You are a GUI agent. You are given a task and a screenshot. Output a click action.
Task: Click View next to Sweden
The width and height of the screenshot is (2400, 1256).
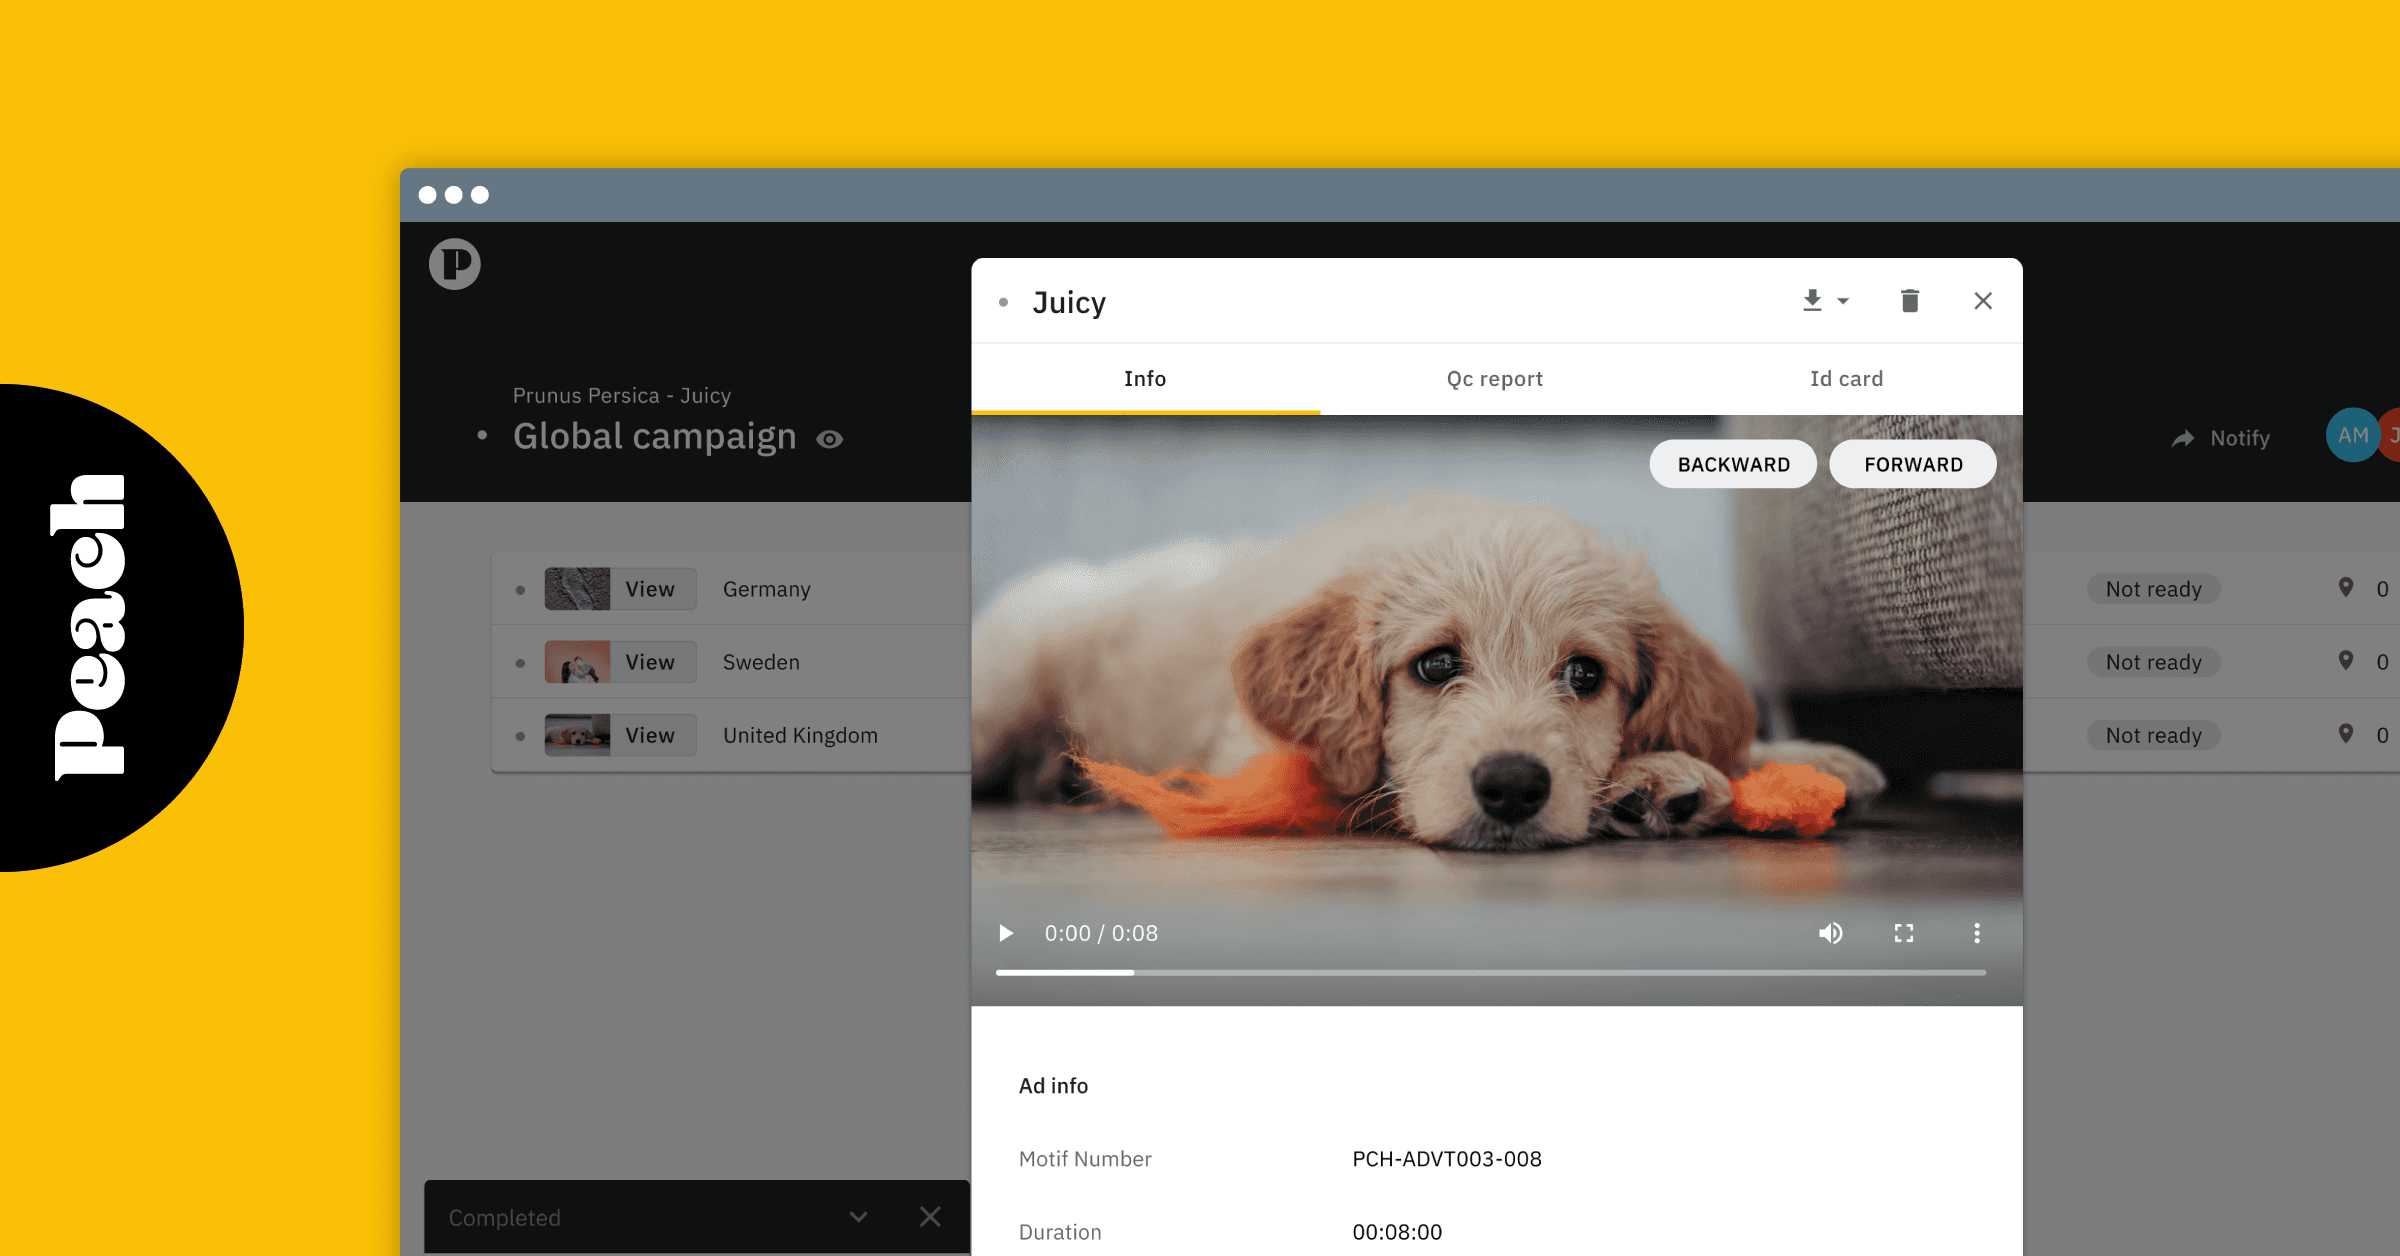(x=650, y=661)
